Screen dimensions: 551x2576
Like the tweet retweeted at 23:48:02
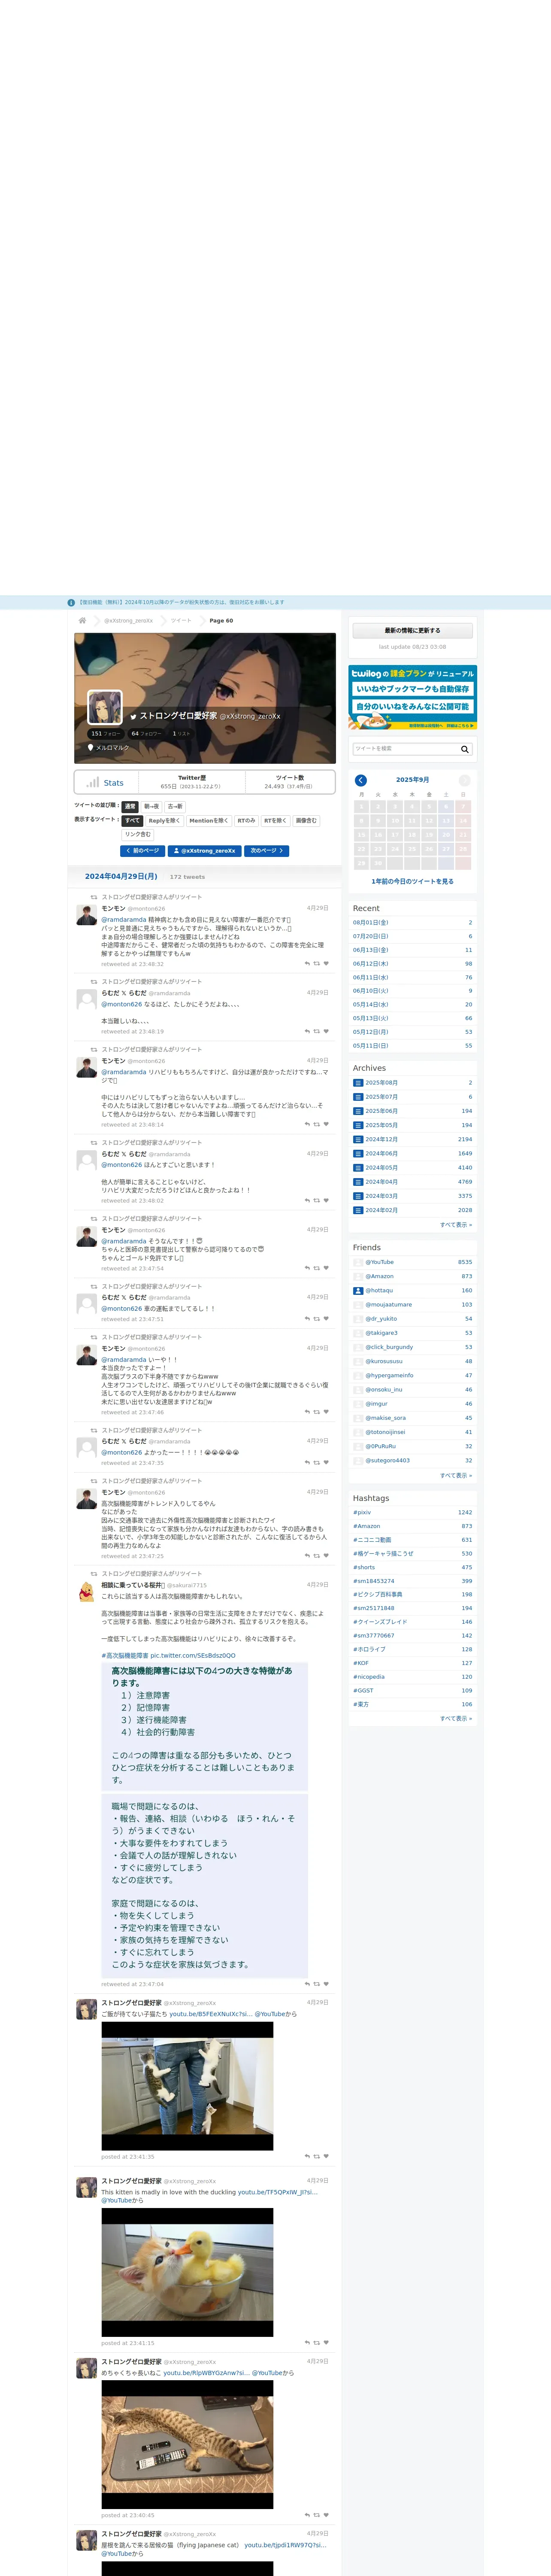point(326,1200)
